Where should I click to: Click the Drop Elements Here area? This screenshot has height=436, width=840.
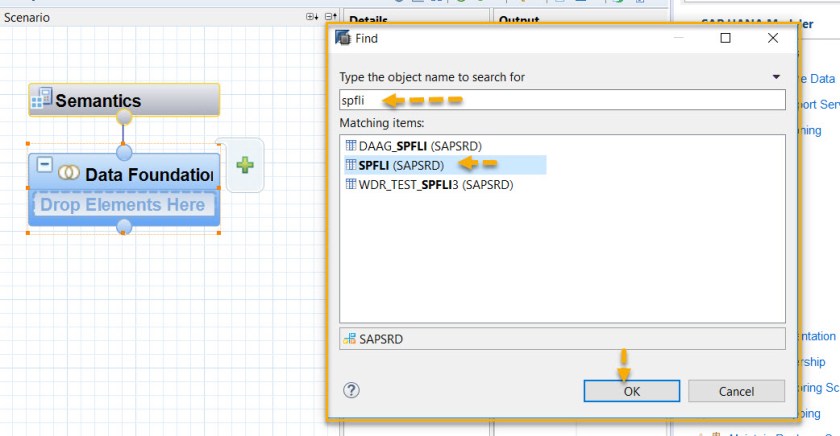pyautogui.click(x=123, y=206)
